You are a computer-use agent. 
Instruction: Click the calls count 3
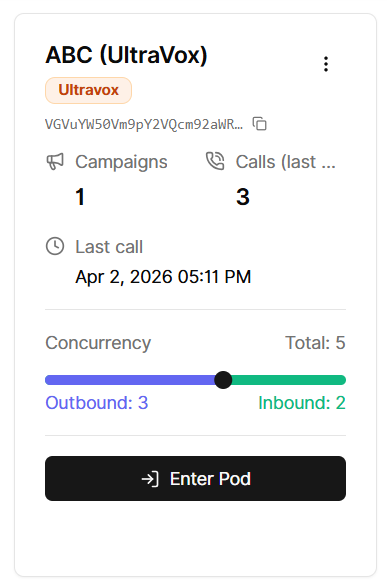click(x=243, y=197)
